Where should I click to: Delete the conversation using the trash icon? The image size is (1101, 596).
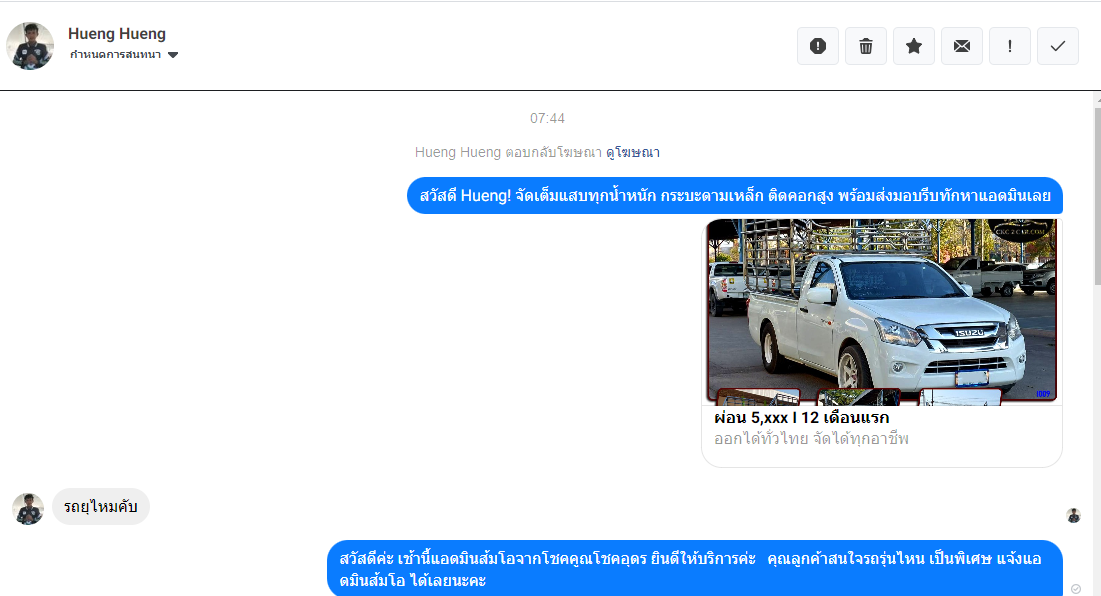click(866, 46)
